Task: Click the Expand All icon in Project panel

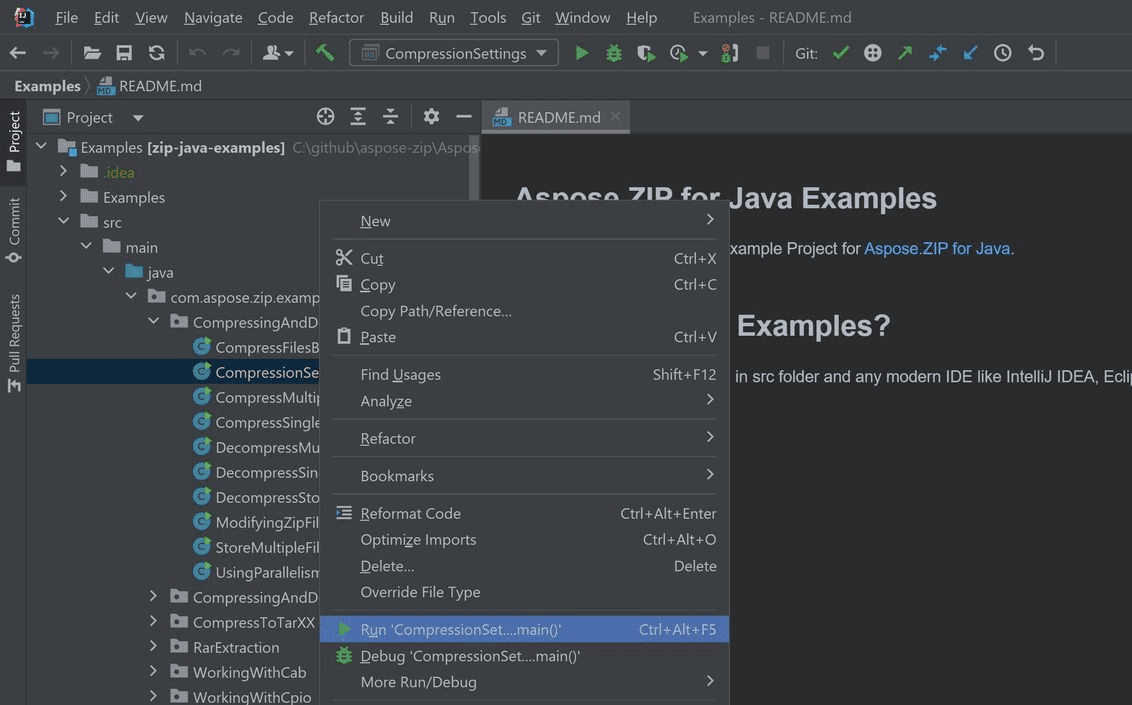Action: (x=357, y=116)
